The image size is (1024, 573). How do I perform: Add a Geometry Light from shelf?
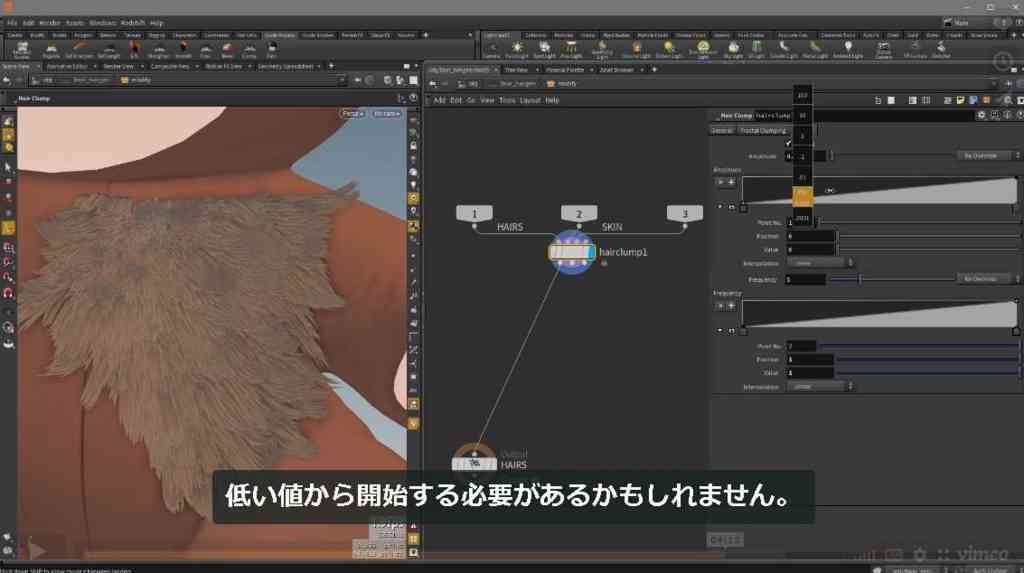click(601, 50)
